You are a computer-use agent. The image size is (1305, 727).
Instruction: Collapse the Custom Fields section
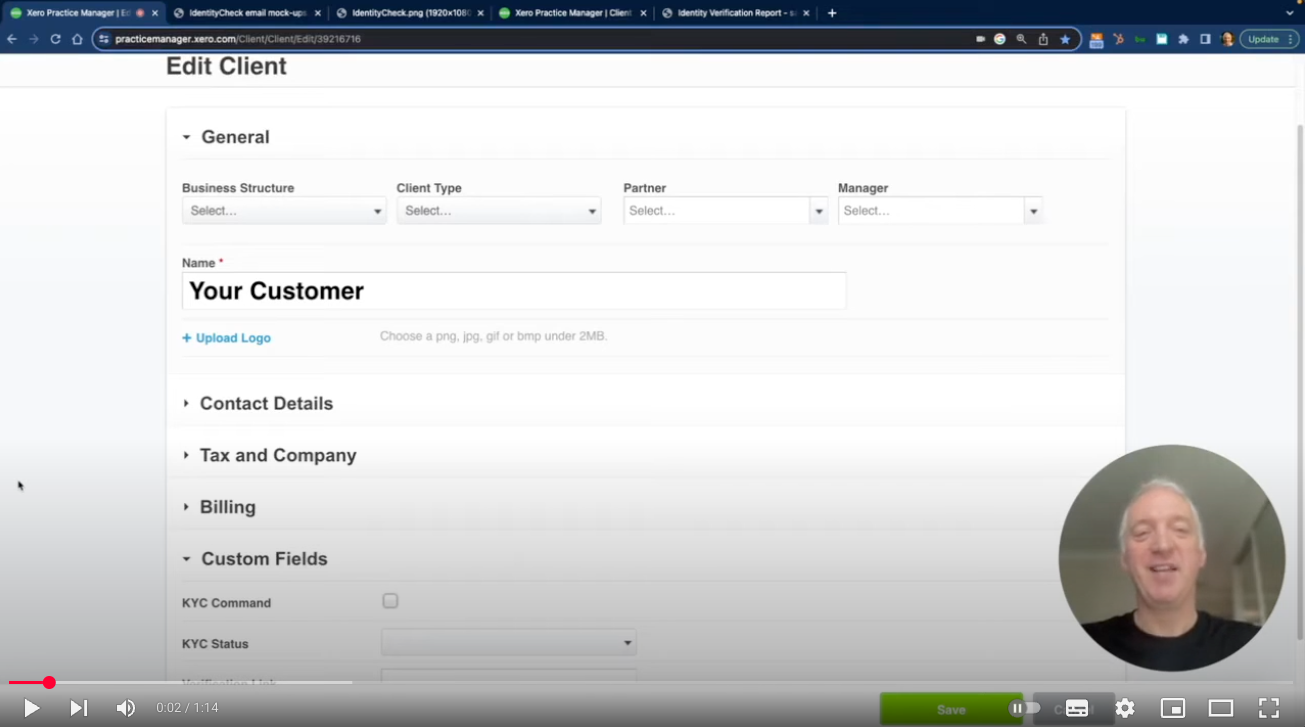click(255, 559)
